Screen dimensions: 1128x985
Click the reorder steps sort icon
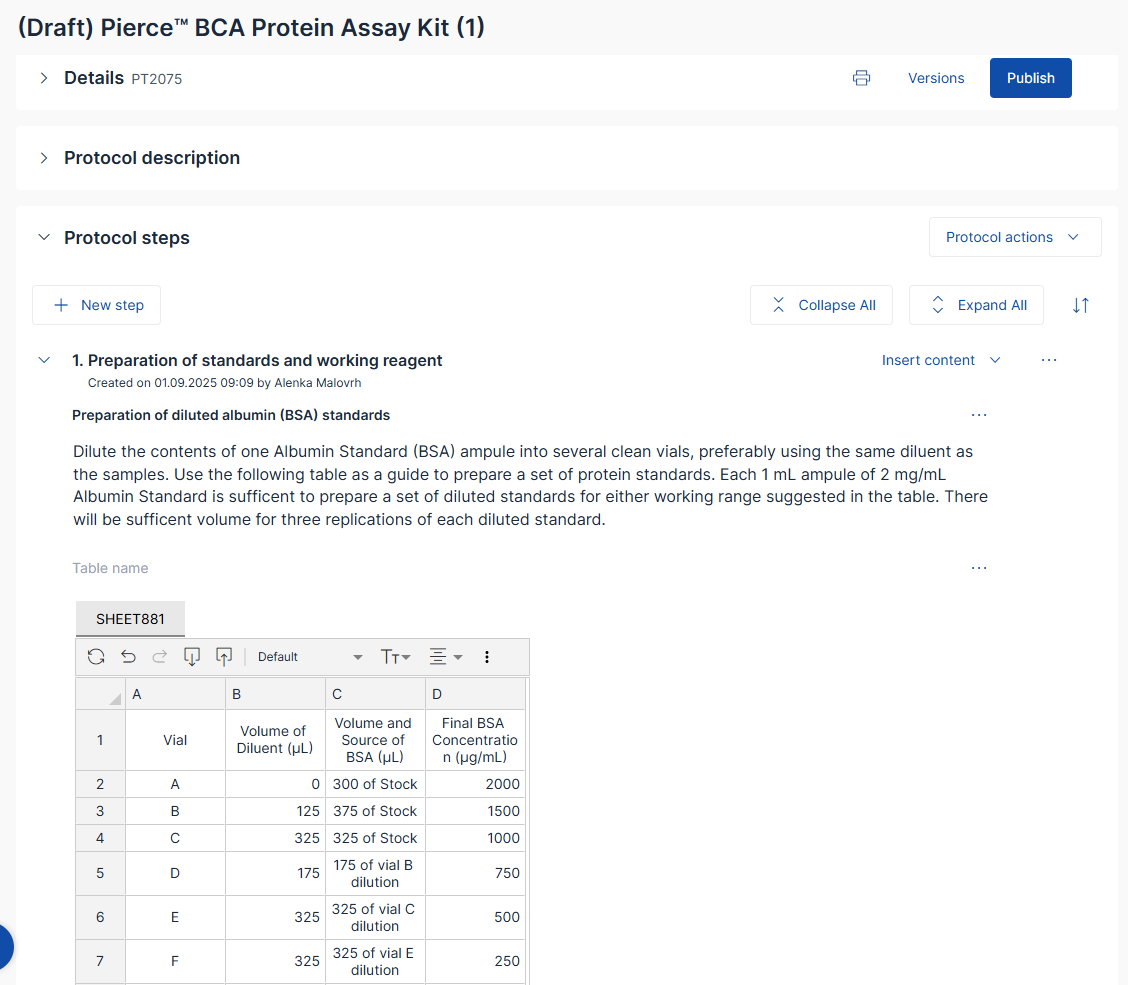tap(1080, 305)
